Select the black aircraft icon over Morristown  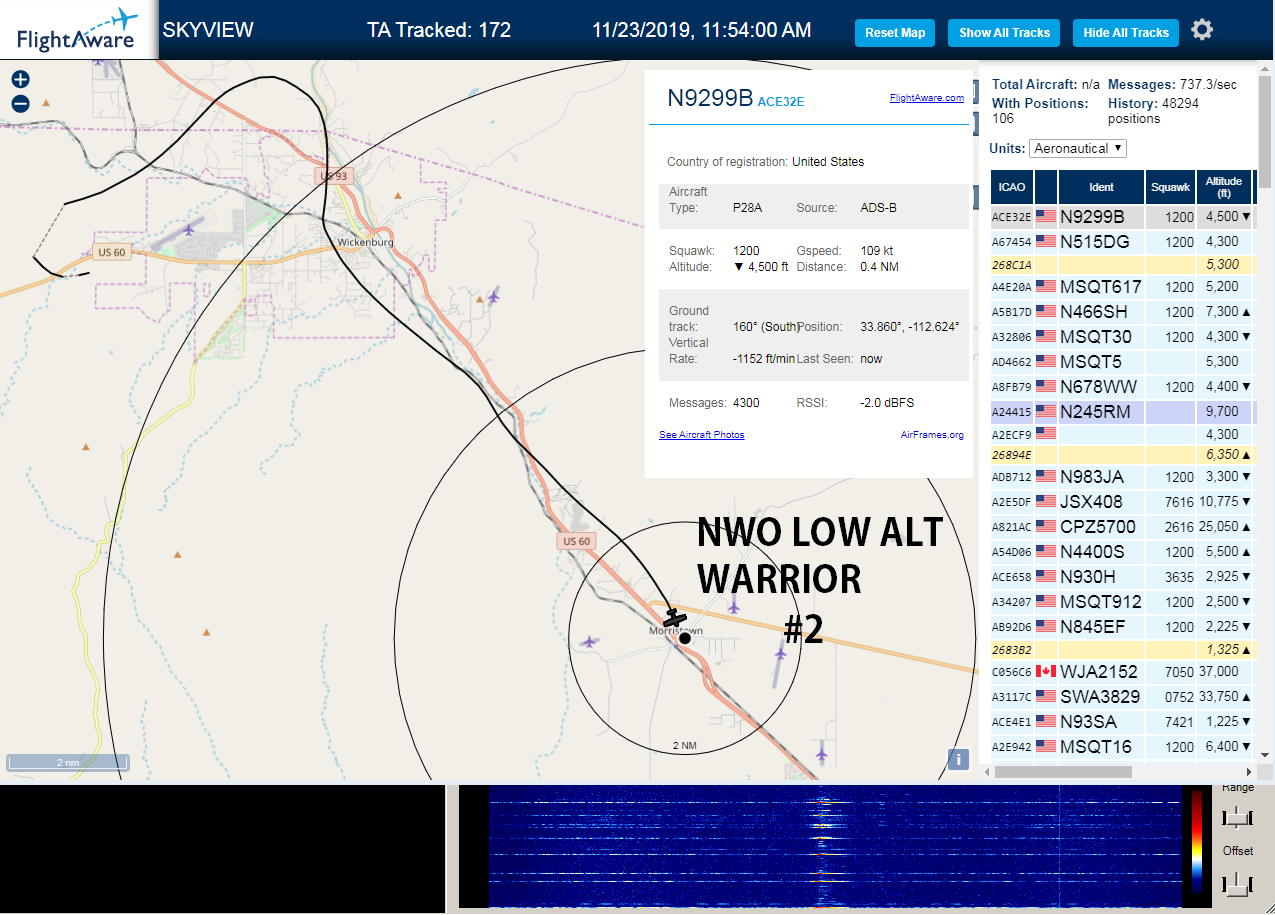tap(676, 618)
